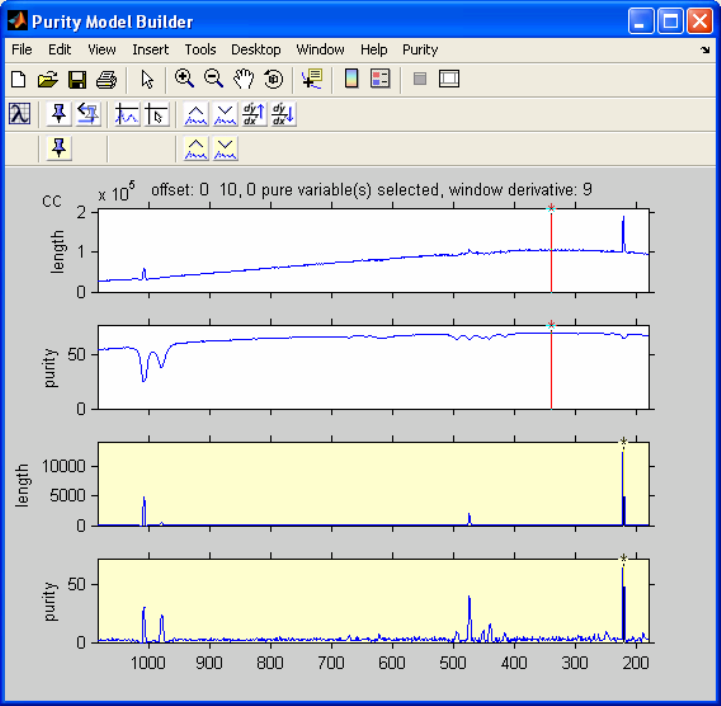Screen dimensions: 721x706
Task: Toggle the Data Cursor tool
Action: point(312,79)
